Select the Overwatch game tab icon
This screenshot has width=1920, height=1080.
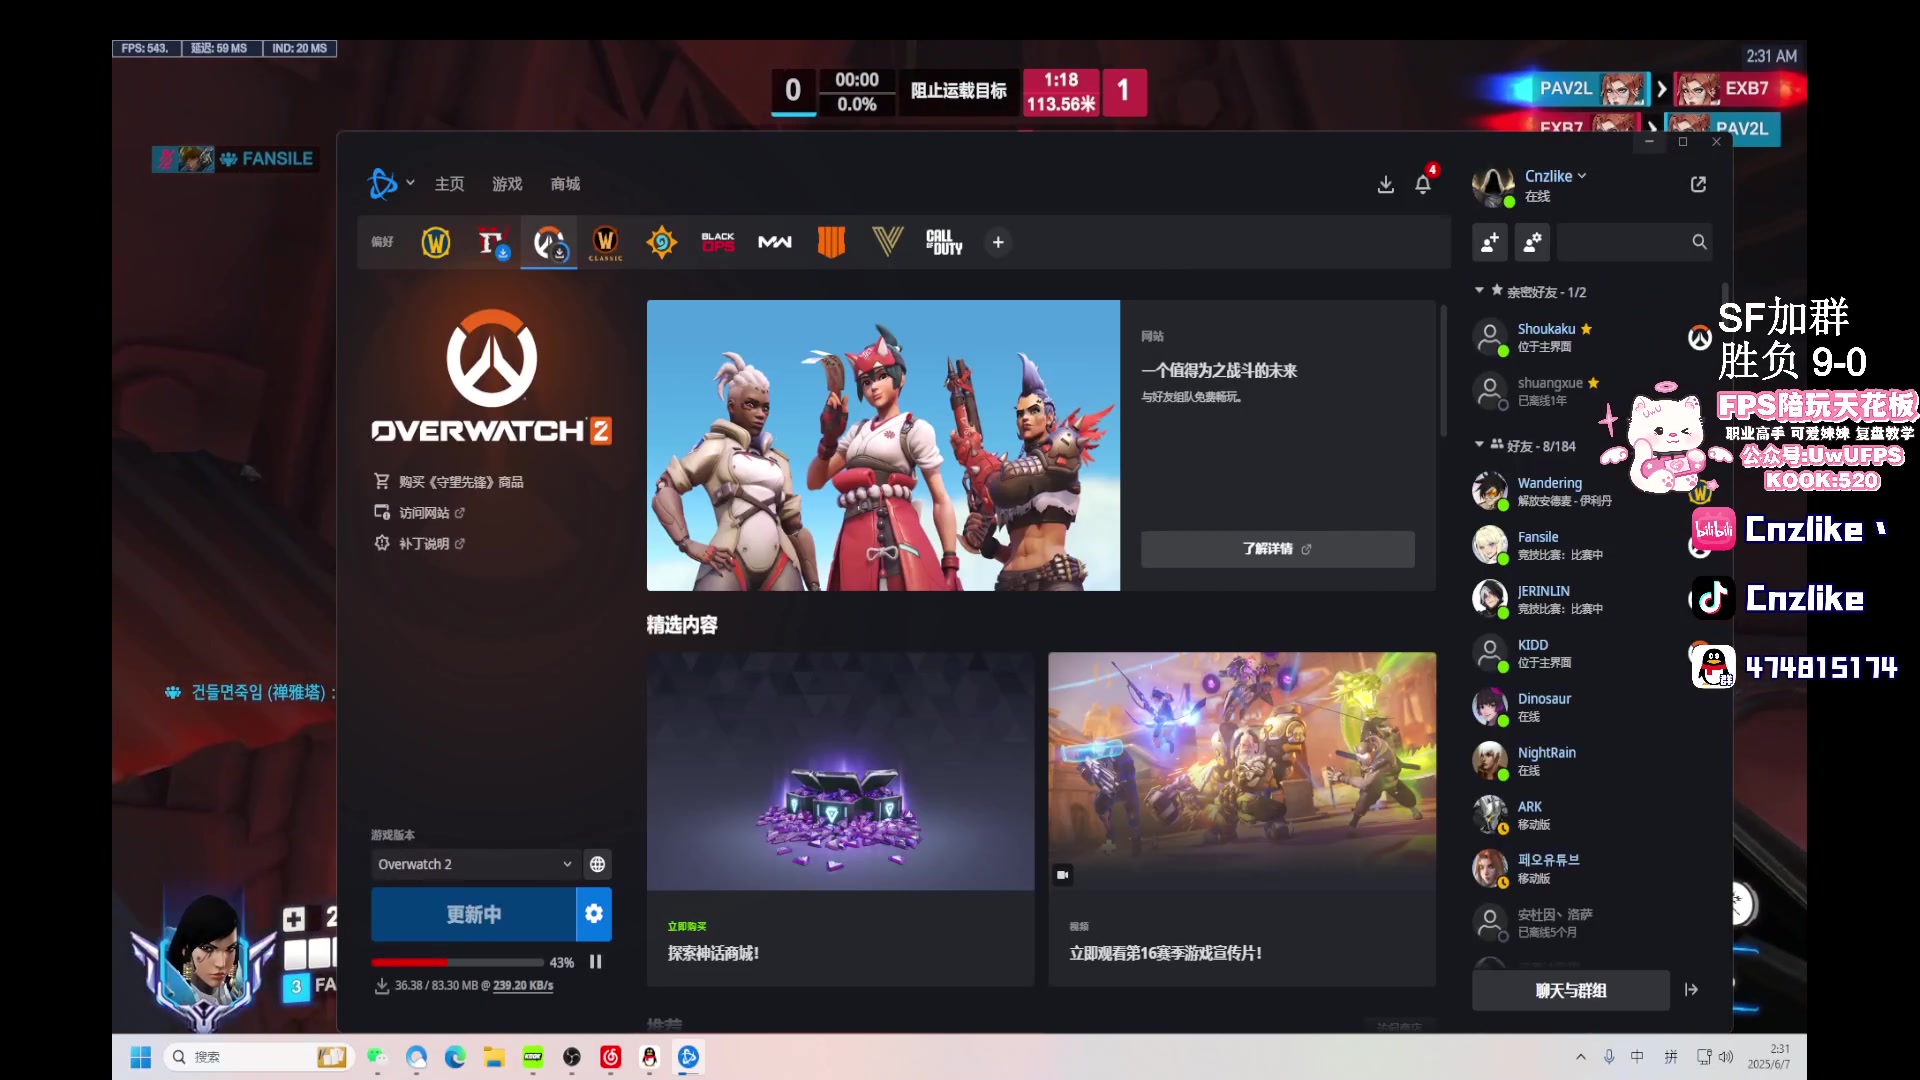[549, 242]
